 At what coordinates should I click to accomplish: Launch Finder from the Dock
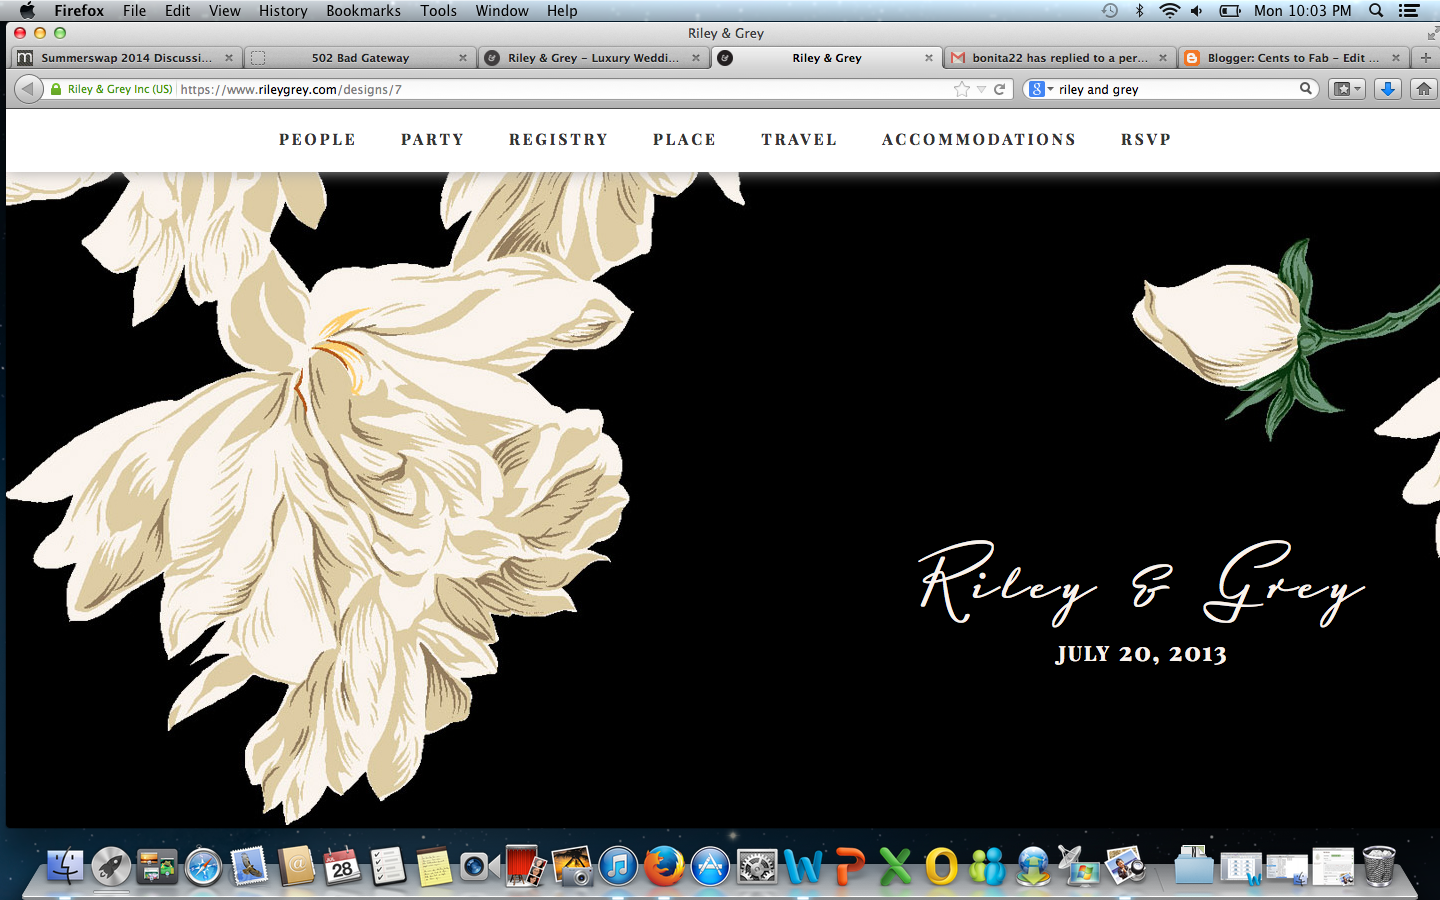point(66,866)
